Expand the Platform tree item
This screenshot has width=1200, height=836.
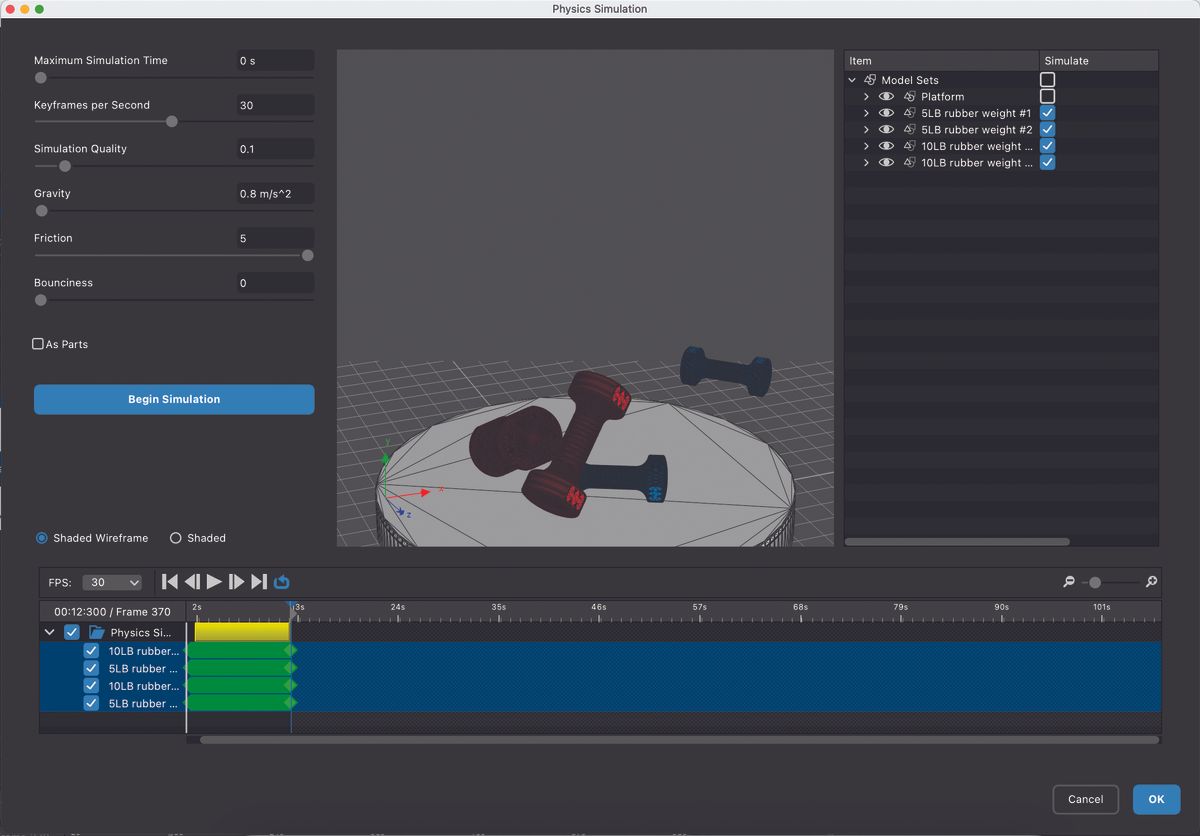coord(866,96)
